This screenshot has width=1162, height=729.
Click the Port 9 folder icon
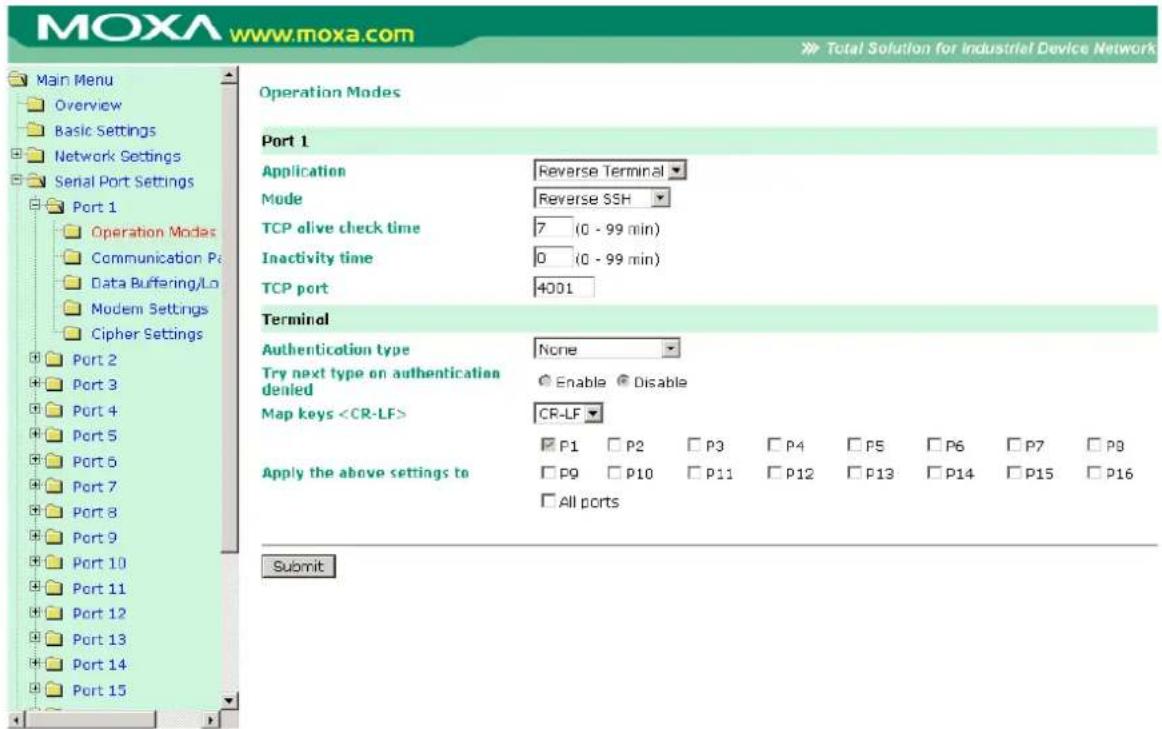[54, 538]
